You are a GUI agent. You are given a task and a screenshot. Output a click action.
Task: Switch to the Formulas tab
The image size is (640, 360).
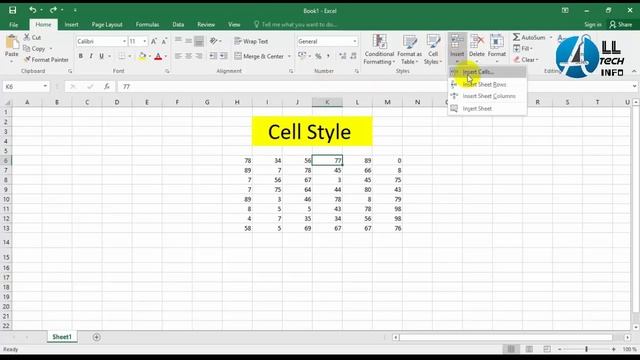[x=147, y=24]
